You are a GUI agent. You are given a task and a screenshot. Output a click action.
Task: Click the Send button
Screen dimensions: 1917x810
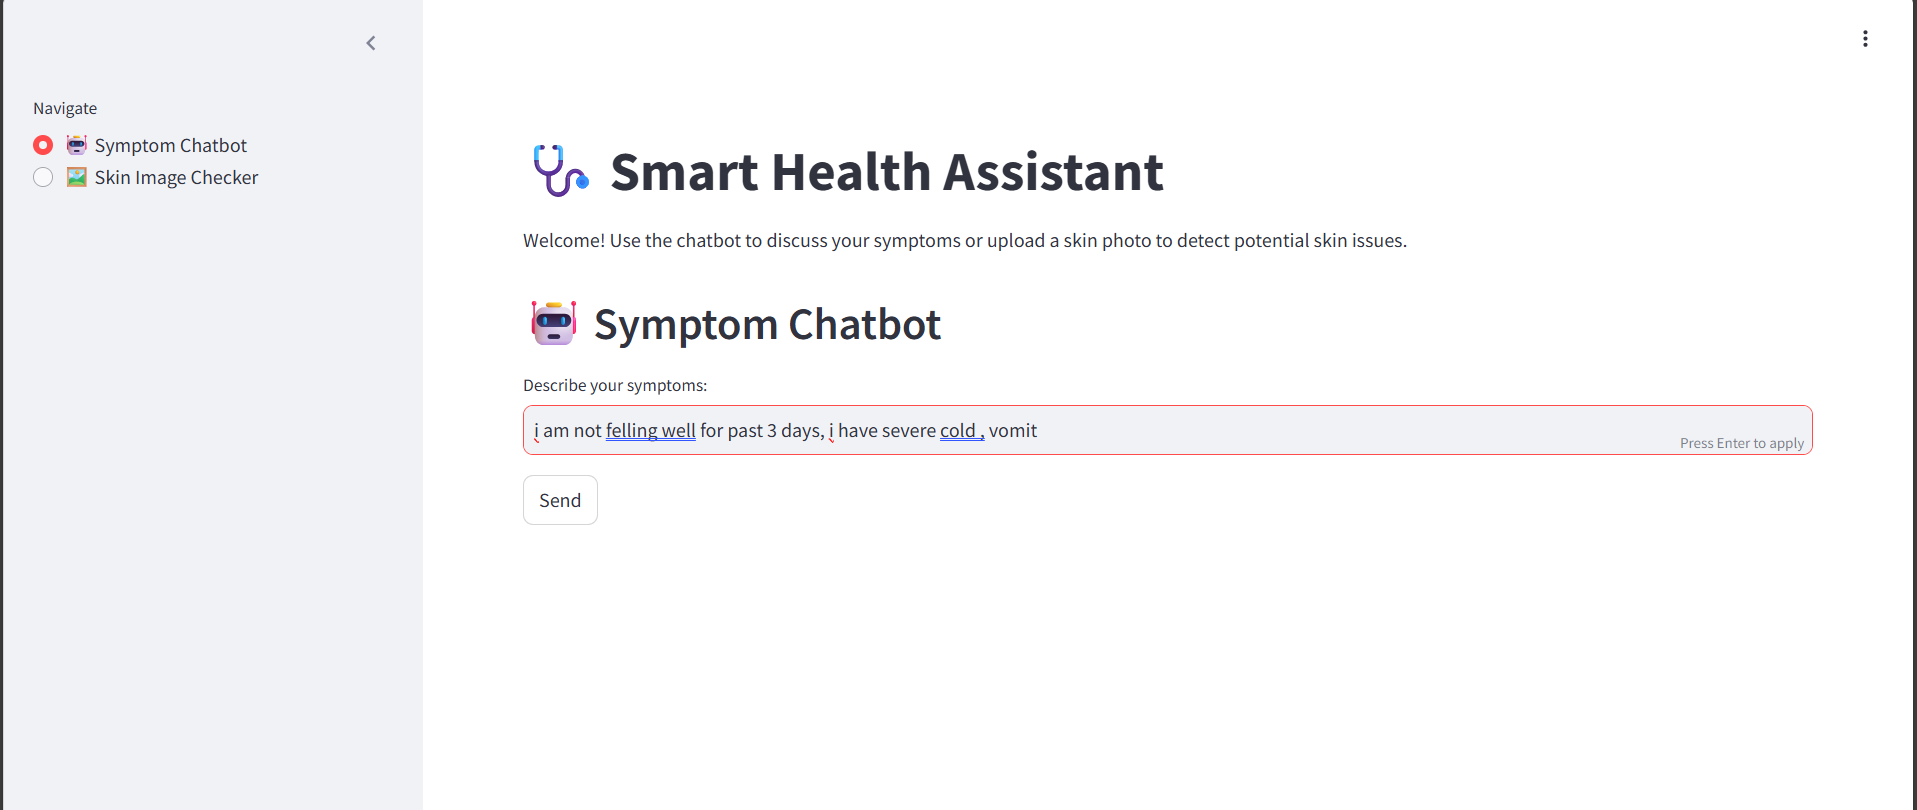click(x=560, y=500)
